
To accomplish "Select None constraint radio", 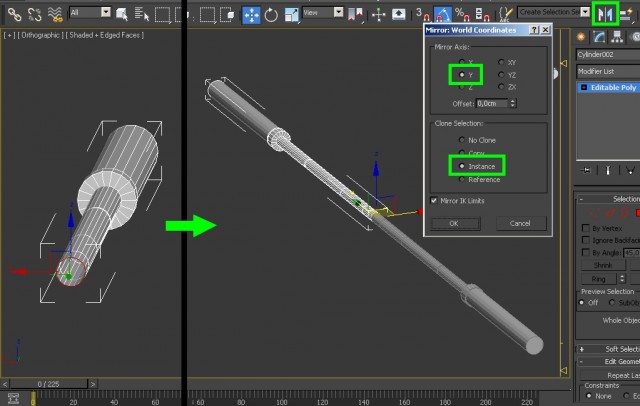I will click(589, 396).
